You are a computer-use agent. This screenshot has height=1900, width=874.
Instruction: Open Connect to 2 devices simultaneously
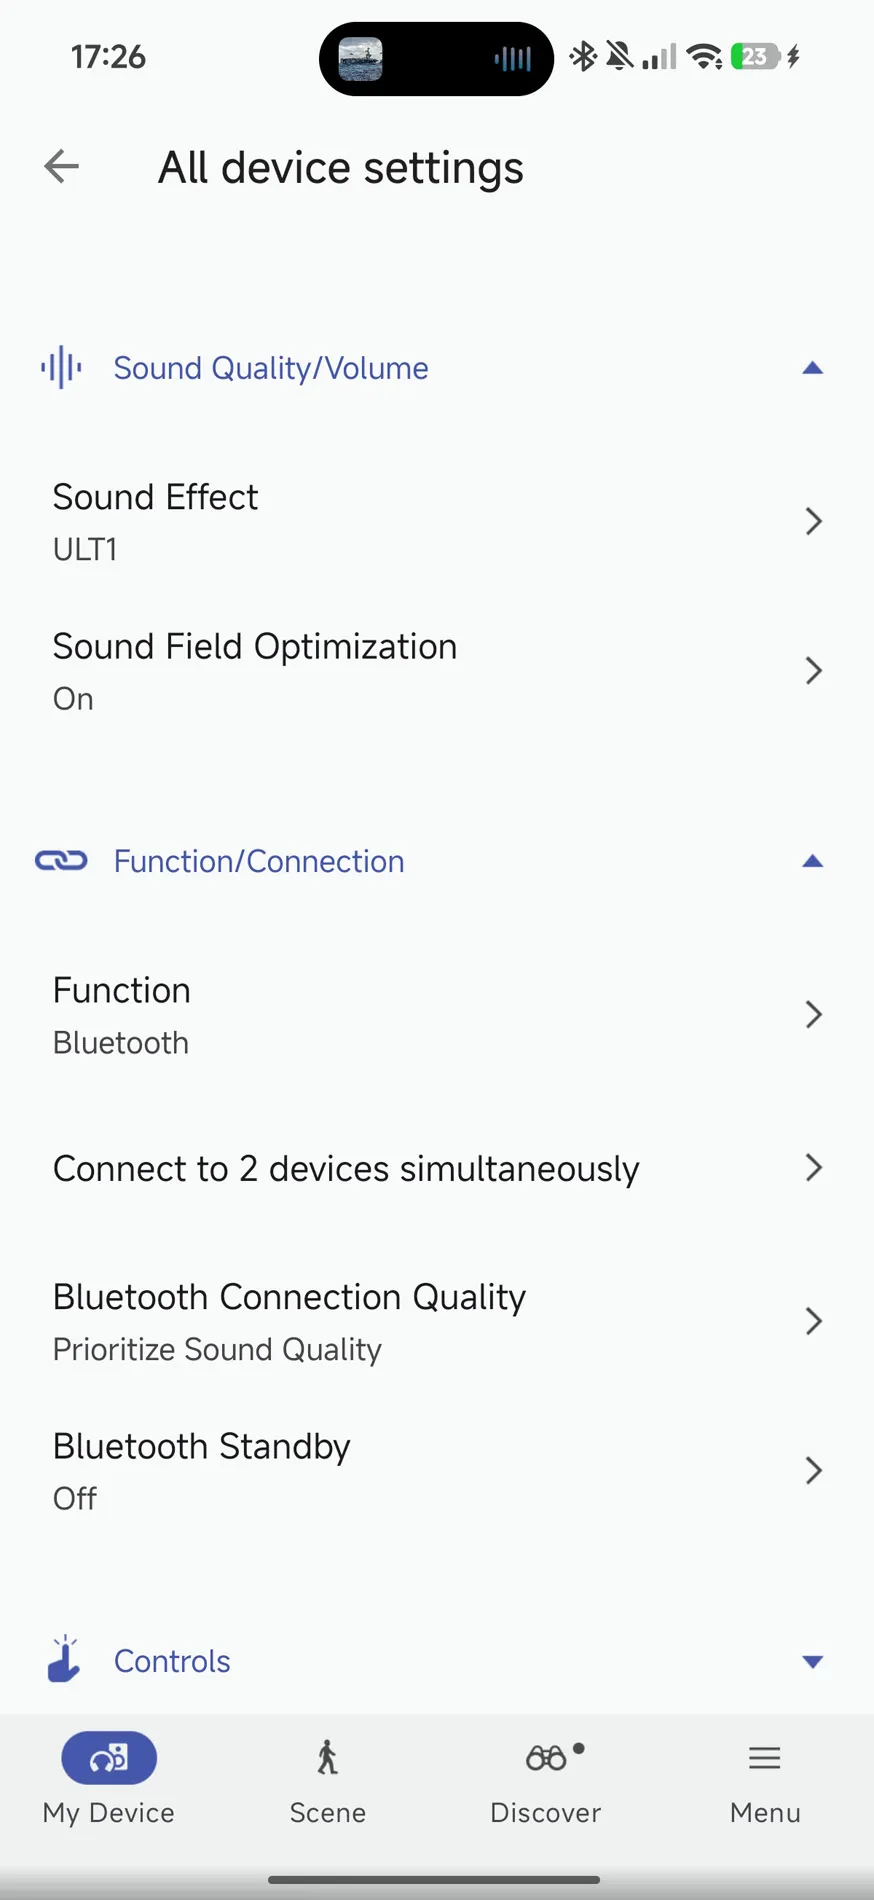(x=437, y=1168)
